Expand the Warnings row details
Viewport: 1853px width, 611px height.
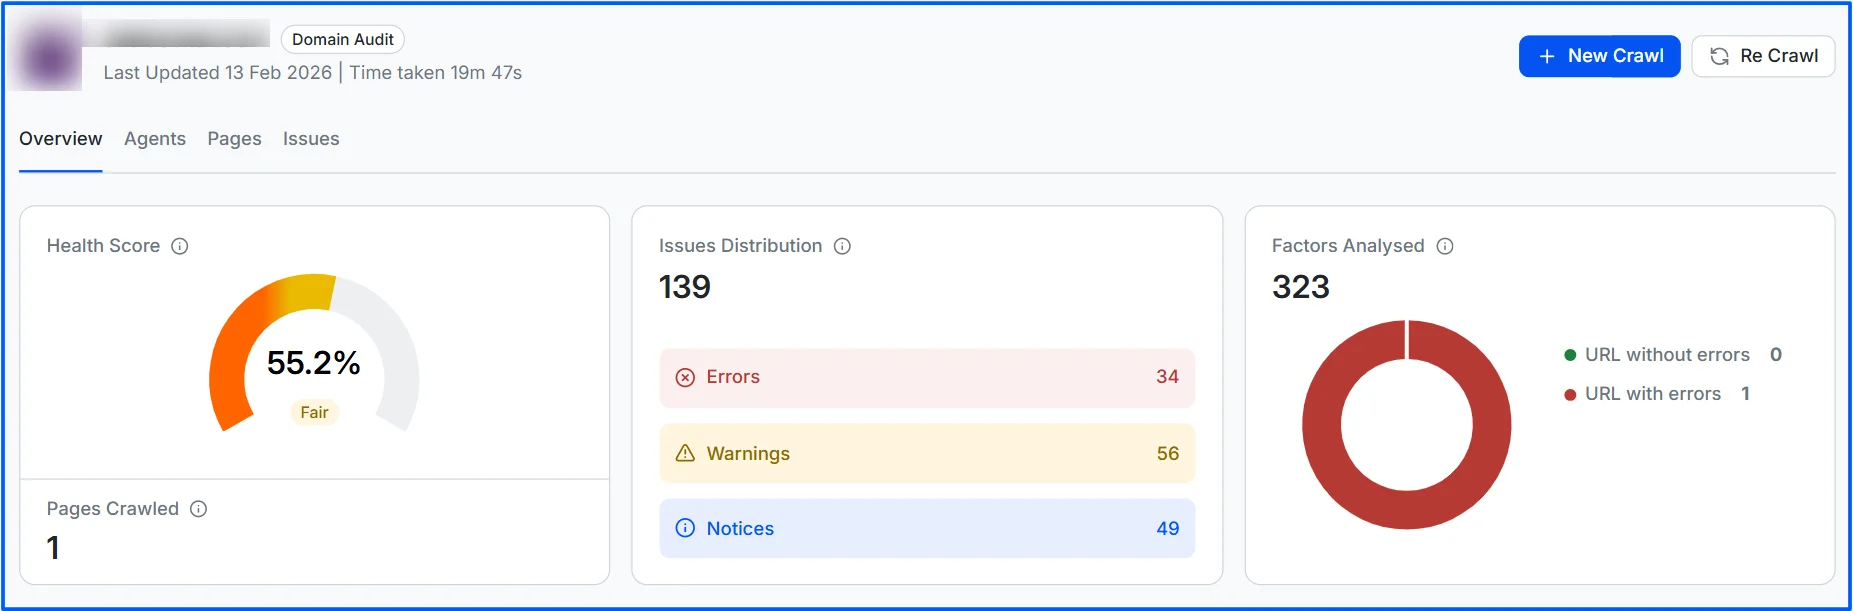click(x=926, y=453)
